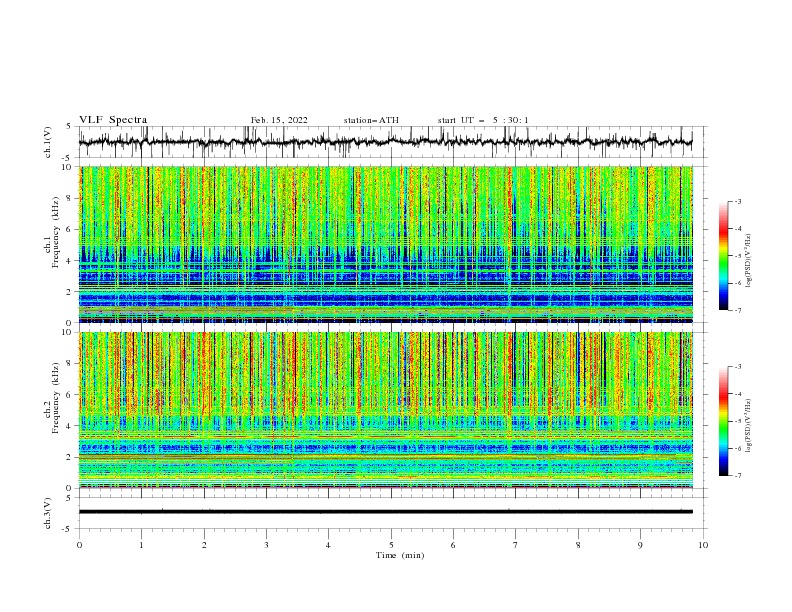Viewport: 792px width, 612px height.
Task: Click the upper ch.1 PSD color bar
Action: (x=723, y=256)
